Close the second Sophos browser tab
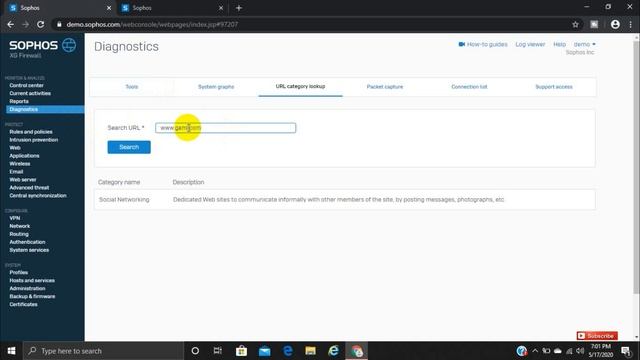Viewport: 640px width, 360px height. pyautogui.click(x=221, y=8)
